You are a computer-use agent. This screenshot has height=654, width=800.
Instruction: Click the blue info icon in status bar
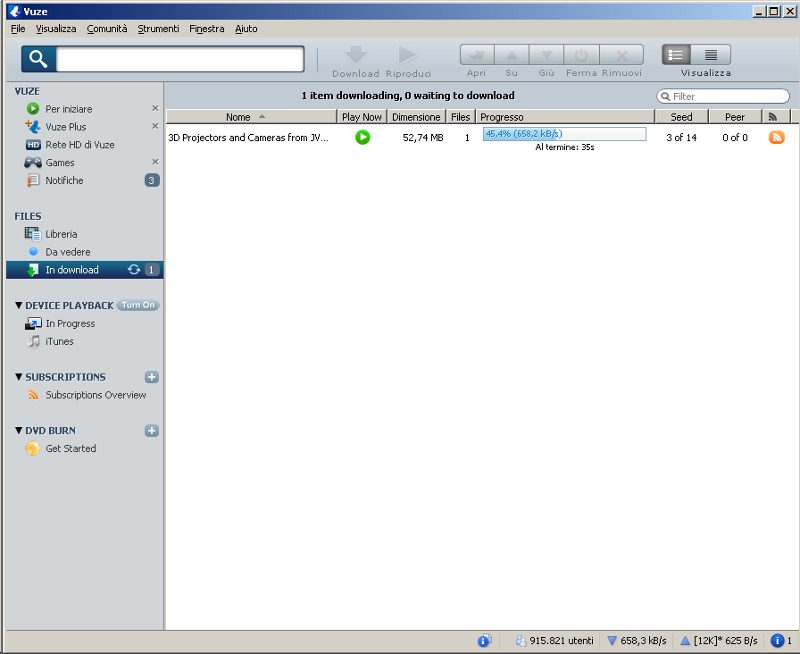click(484, 641)
